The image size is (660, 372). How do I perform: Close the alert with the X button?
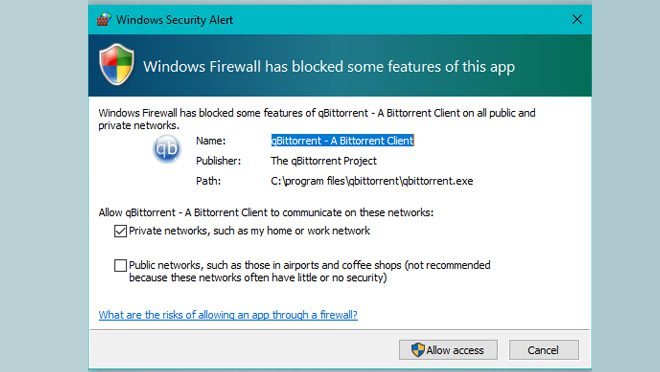tap(577, 19)
